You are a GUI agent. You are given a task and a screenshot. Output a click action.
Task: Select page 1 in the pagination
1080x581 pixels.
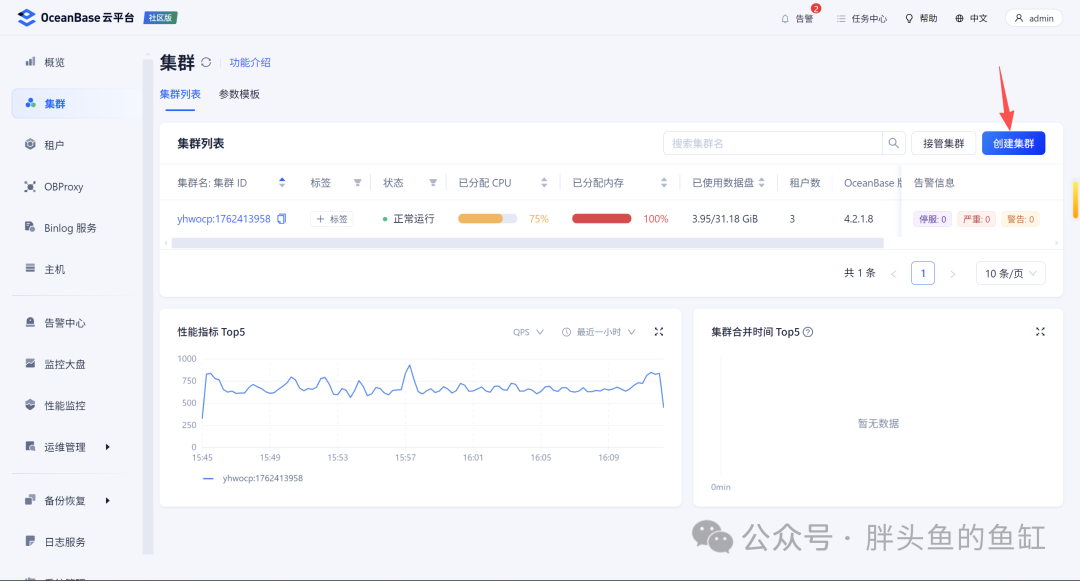point(923,273)
